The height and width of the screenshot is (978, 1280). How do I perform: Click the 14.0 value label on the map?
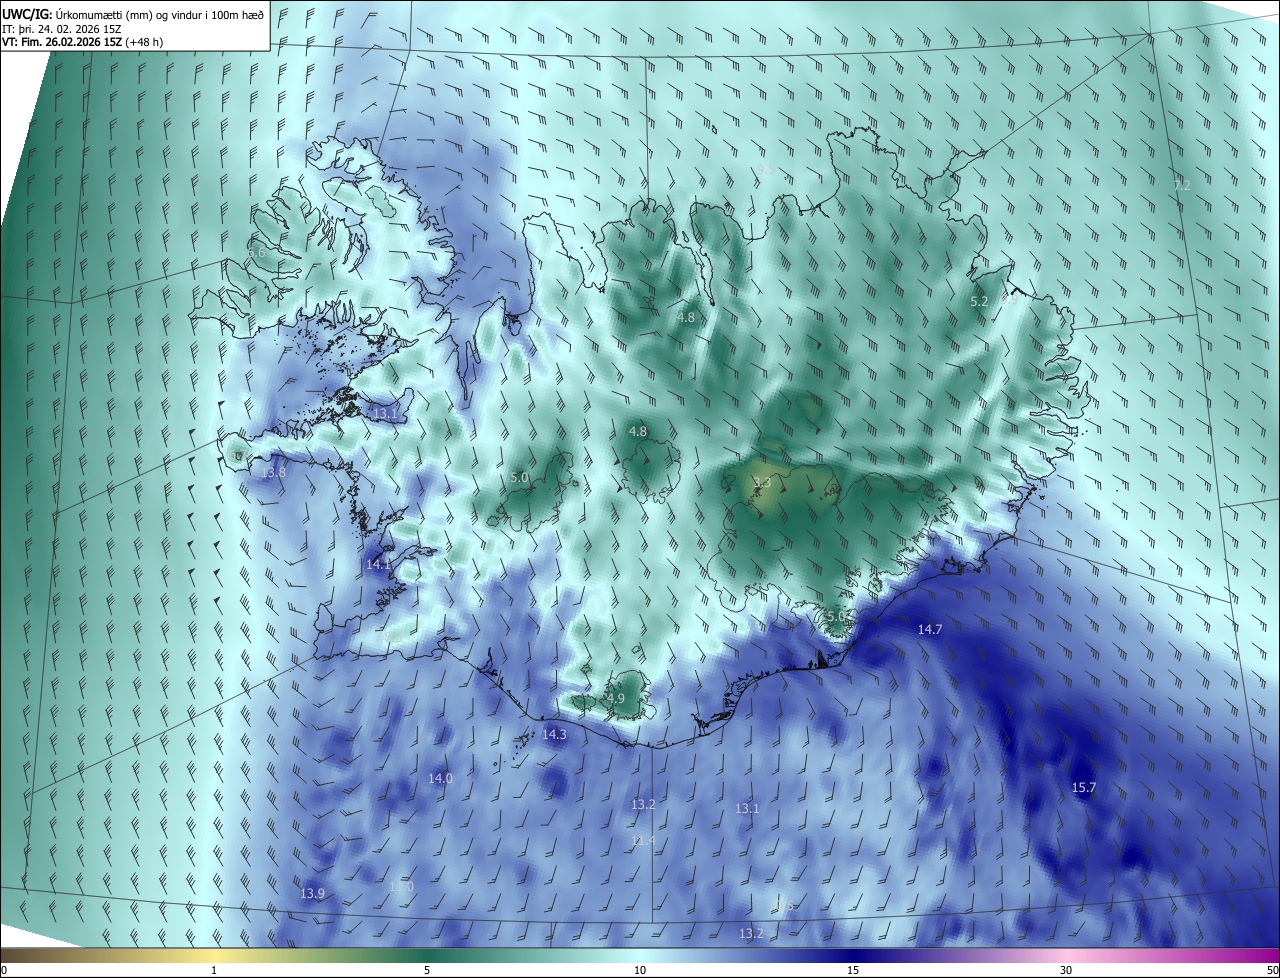click(x=440, y=778)
